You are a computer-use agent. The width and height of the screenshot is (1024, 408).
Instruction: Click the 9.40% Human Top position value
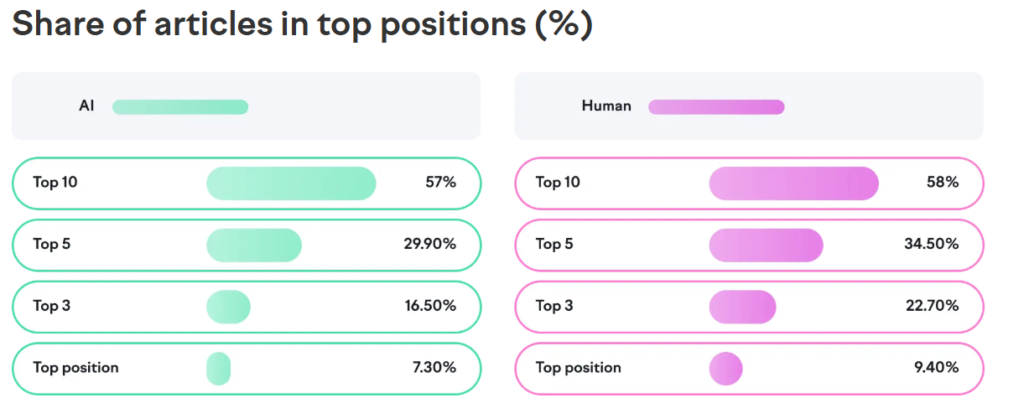(936, 368)
